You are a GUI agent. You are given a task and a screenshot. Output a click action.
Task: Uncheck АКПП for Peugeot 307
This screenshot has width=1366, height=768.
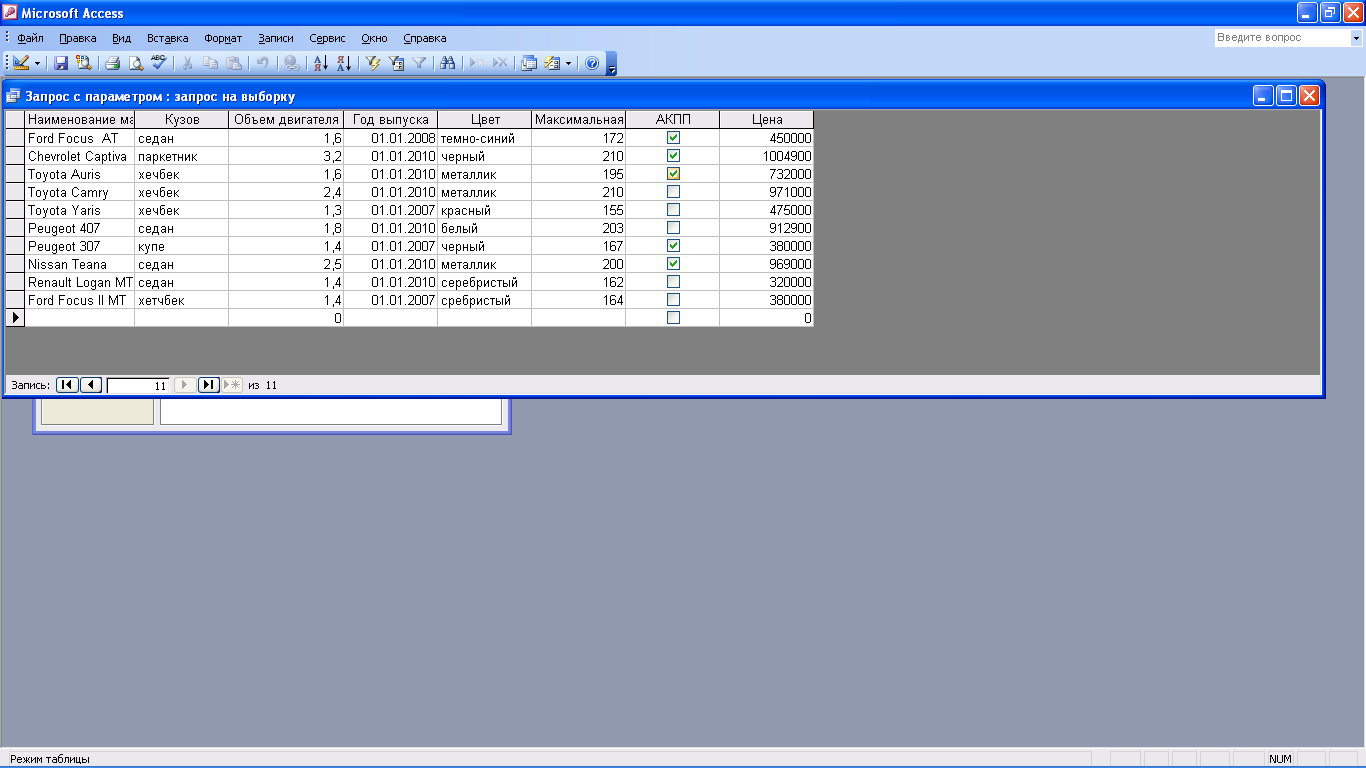click(673, 246)
